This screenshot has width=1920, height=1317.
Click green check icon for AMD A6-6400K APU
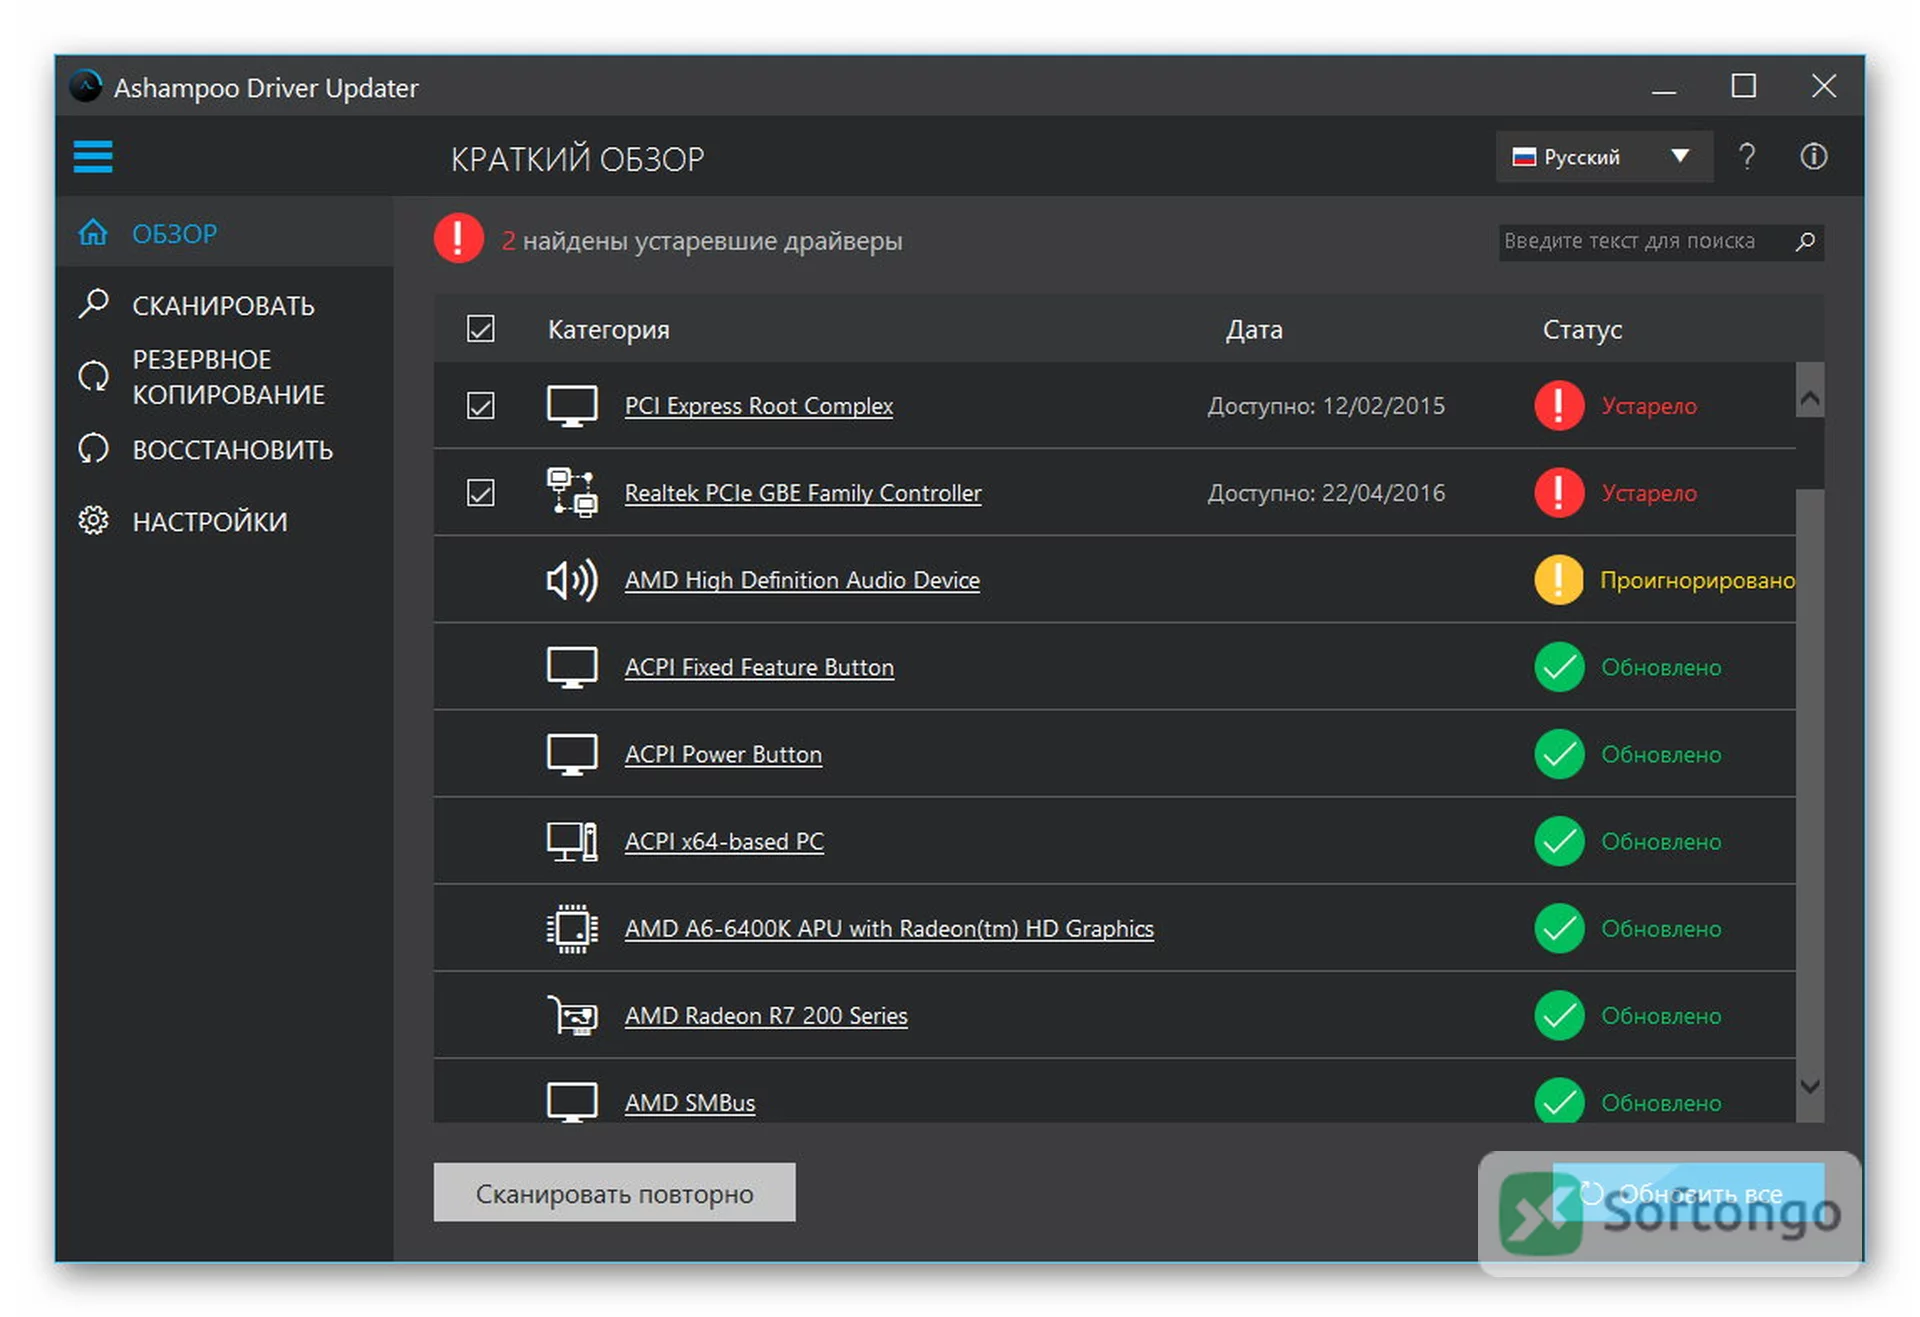tap(1559, 928)
